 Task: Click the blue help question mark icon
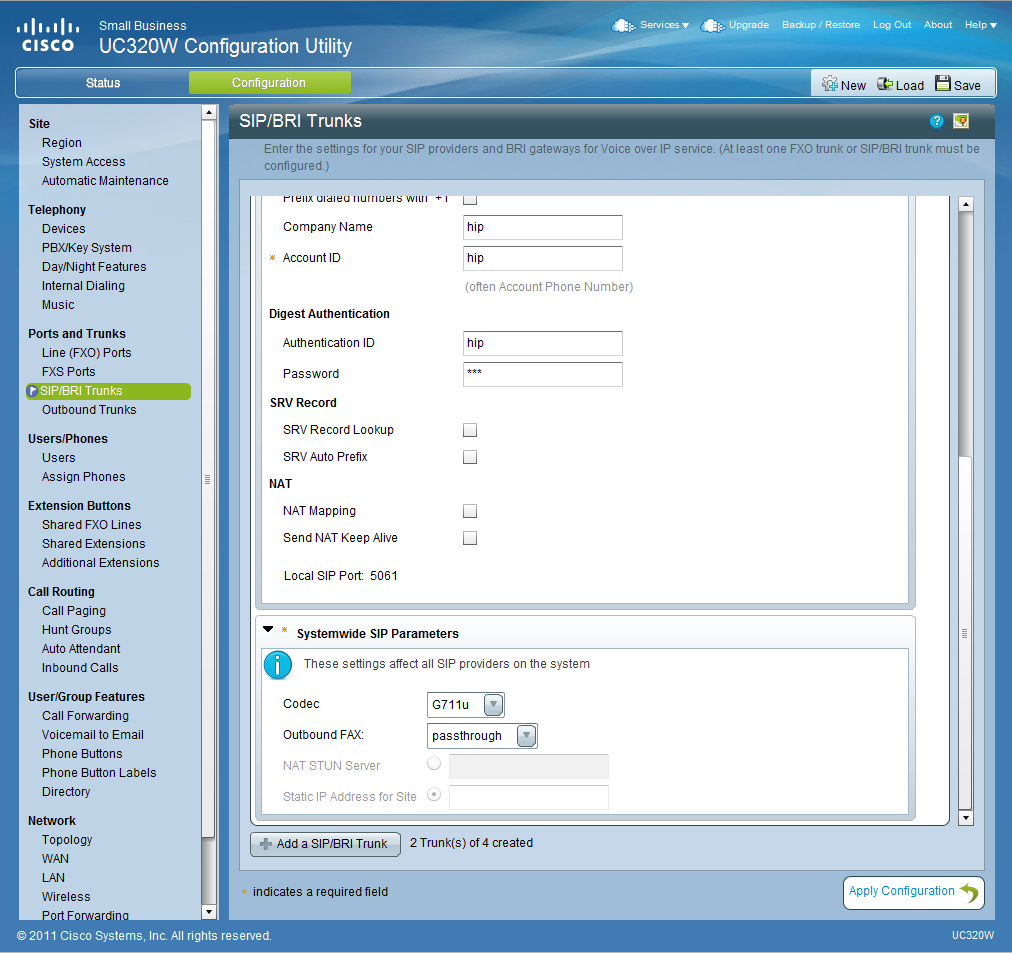coord(937,121)
